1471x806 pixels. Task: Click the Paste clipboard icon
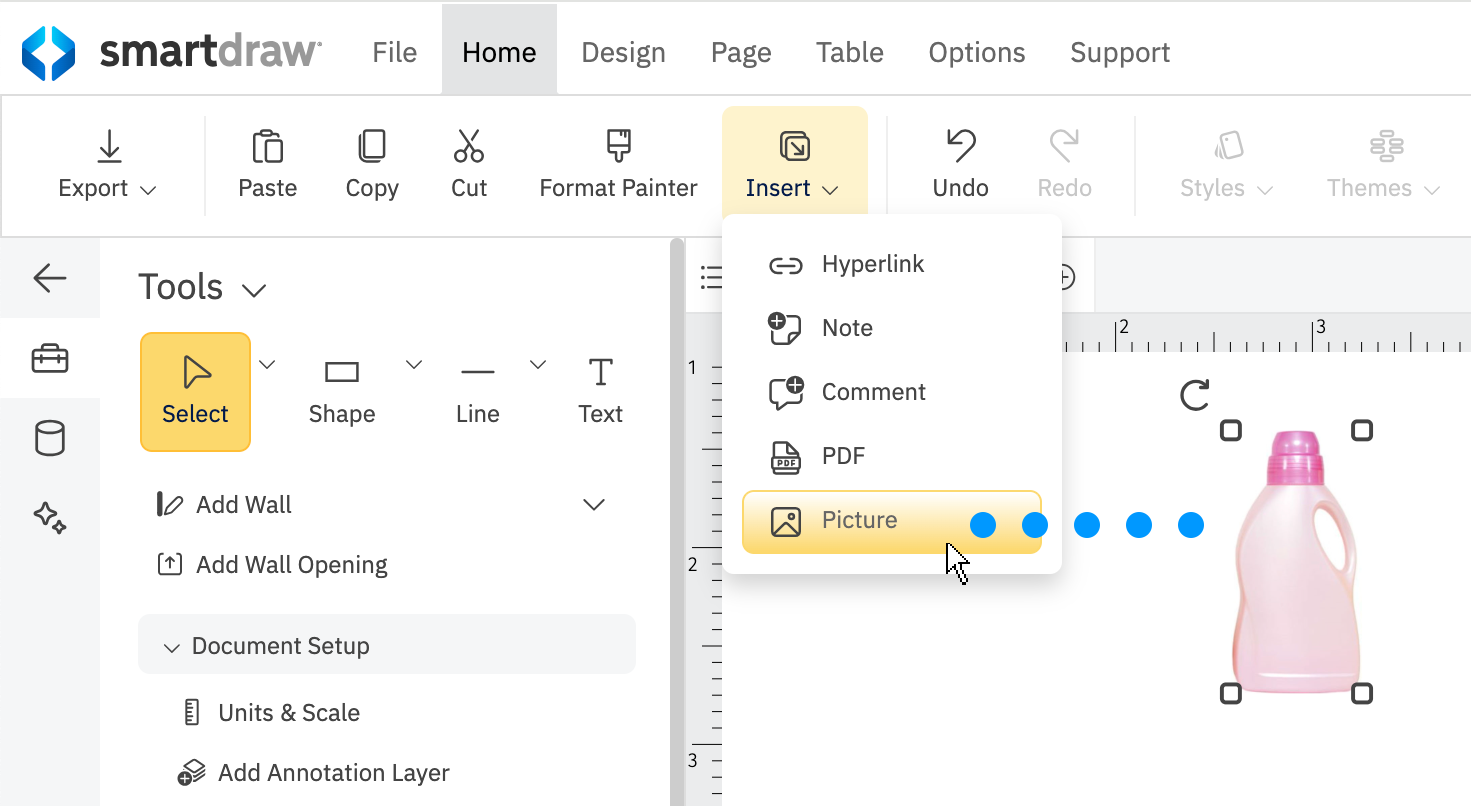[267, 148]
